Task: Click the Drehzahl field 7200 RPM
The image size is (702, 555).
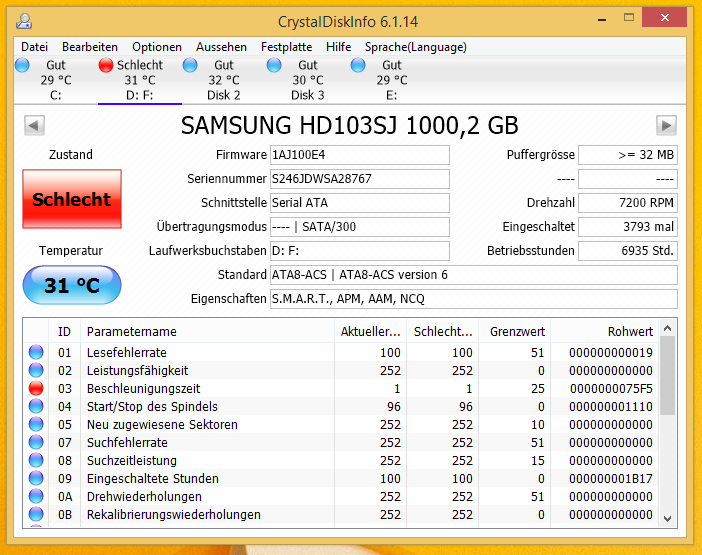Action: coord(628,203)
